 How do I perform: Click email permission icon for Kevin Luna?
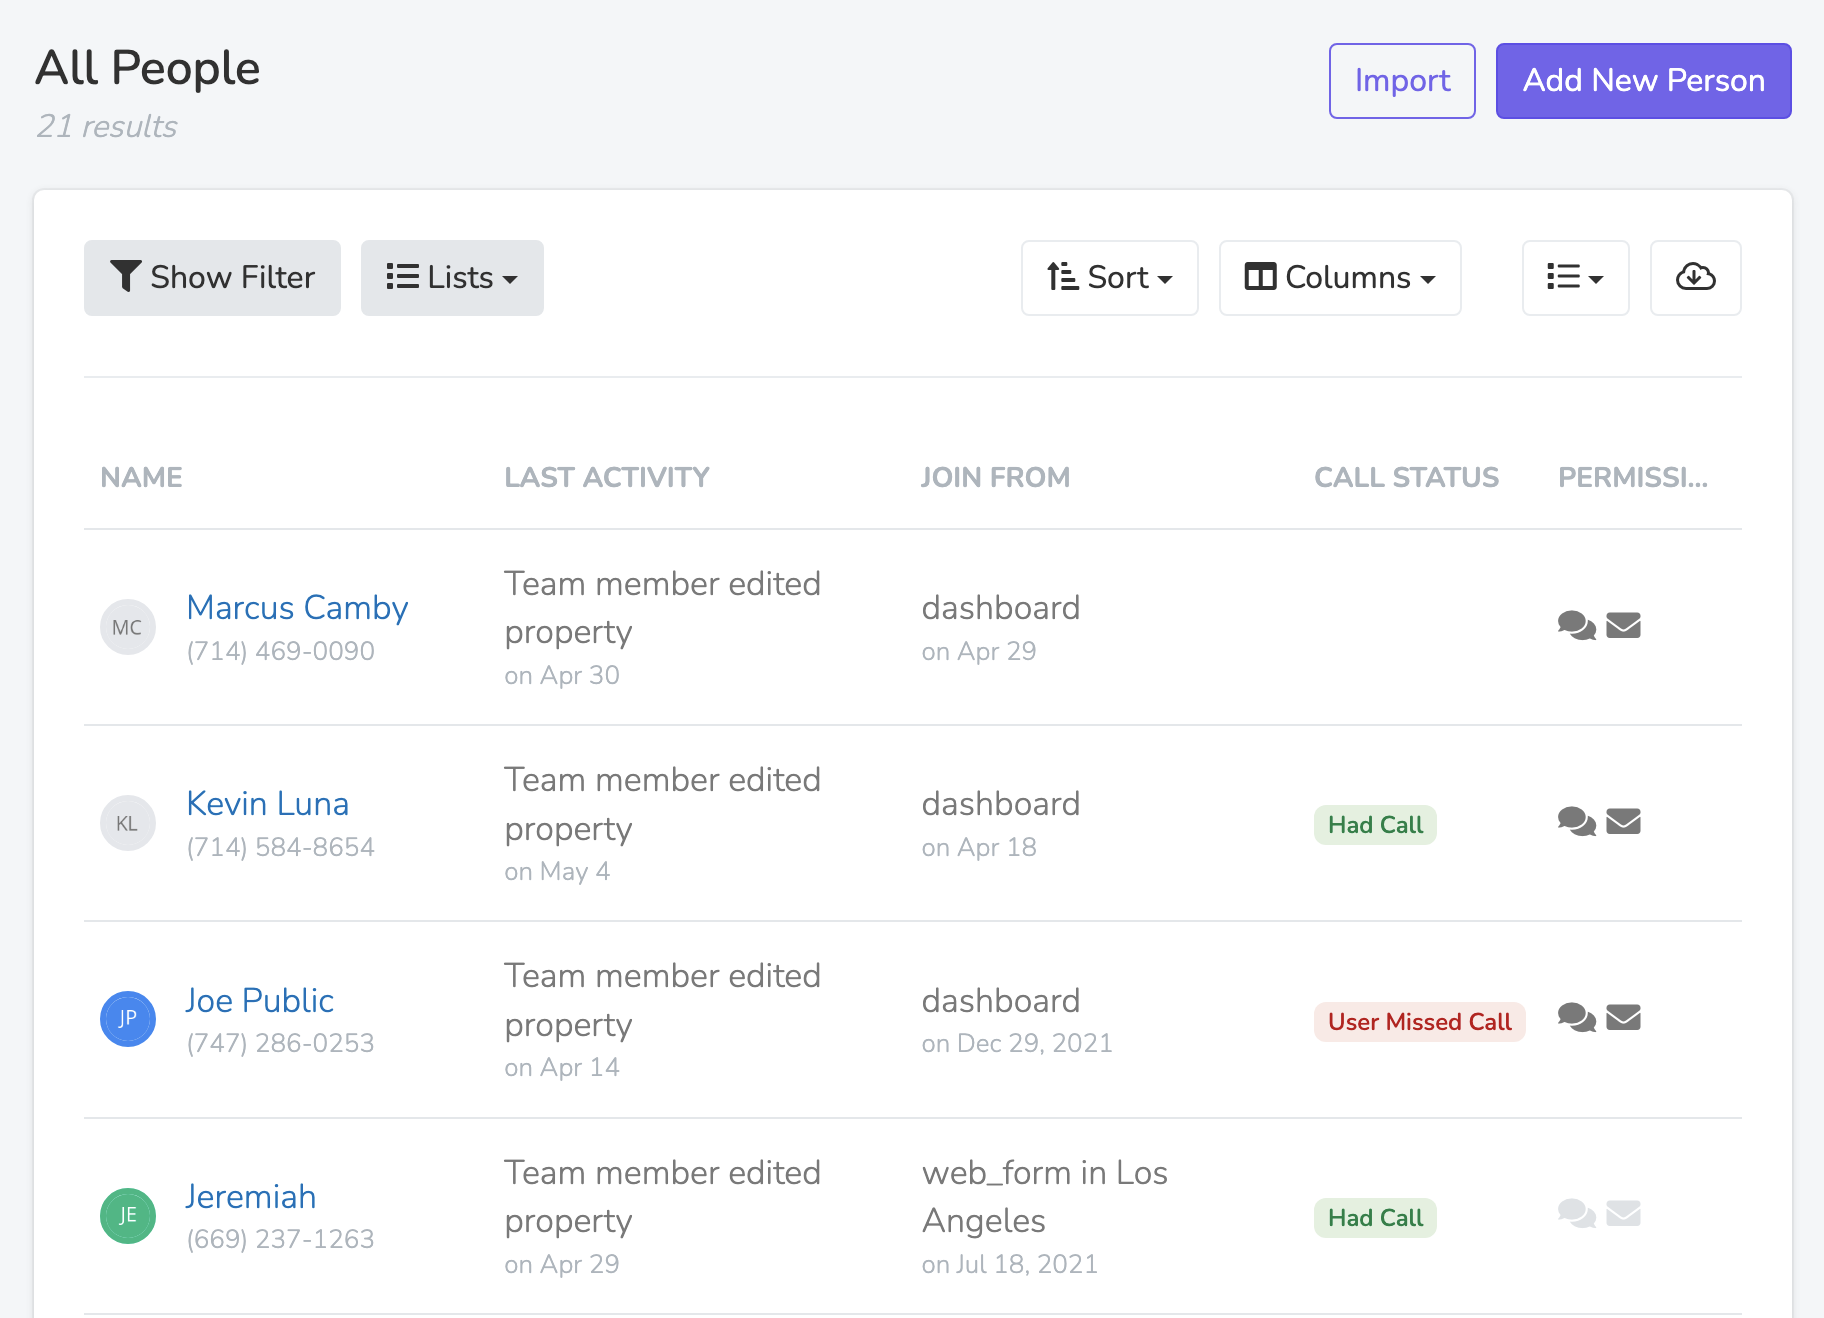(x=1623, y=821)
